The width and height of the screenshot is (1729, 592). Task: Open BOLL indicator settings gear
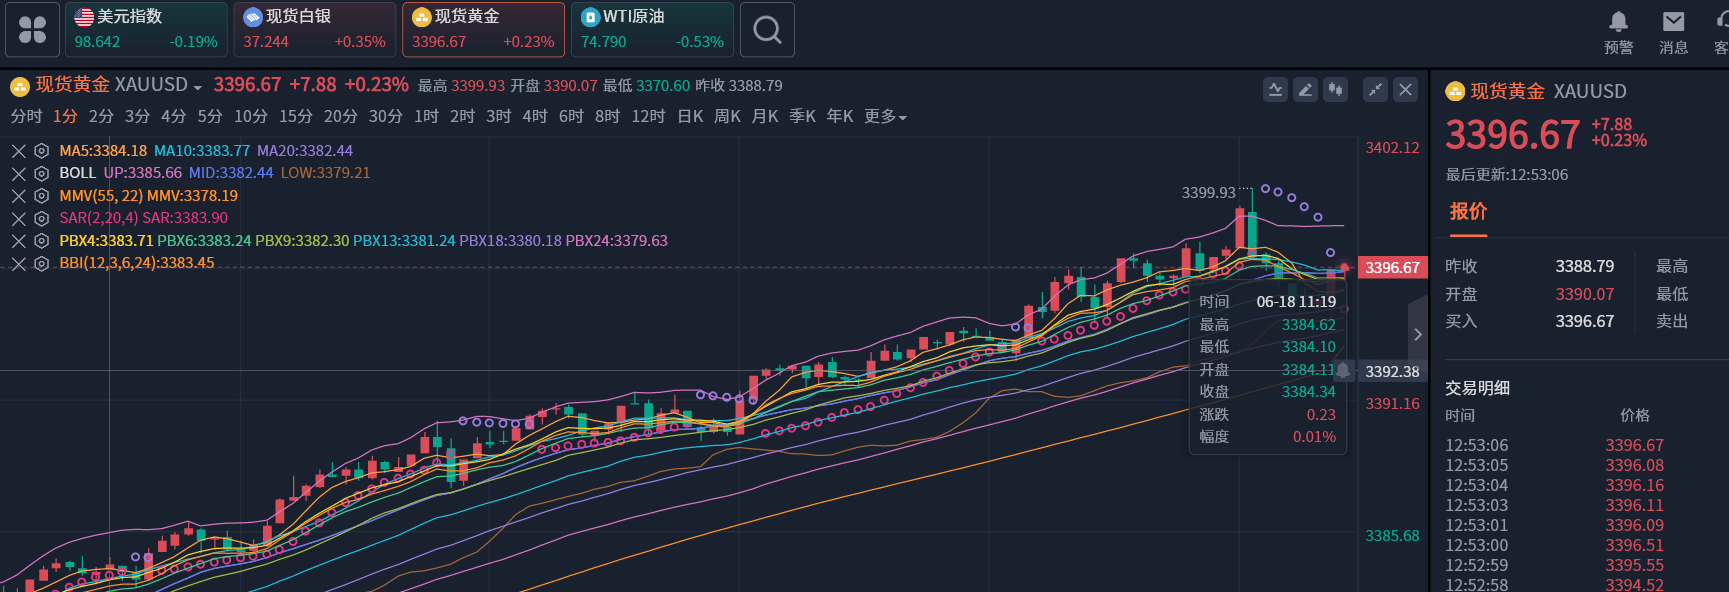[41, 173]
